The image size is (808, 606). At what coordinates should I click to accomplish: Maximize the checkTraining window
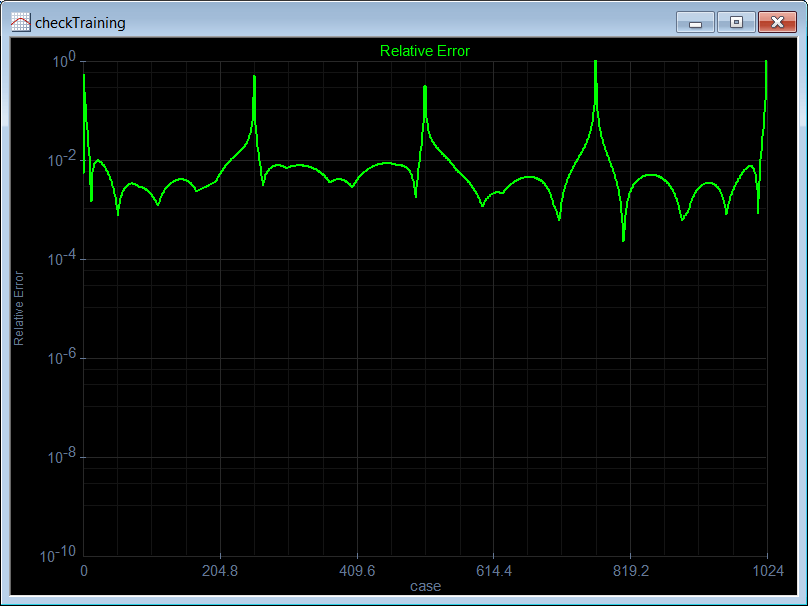click(736, 23)
